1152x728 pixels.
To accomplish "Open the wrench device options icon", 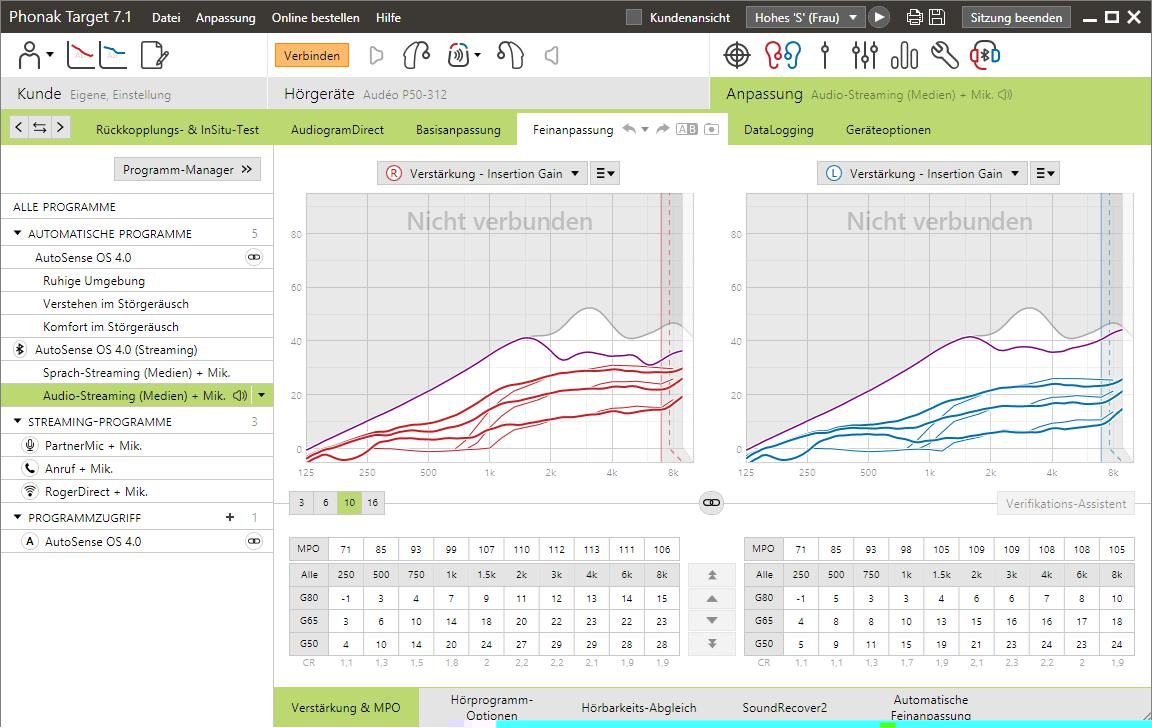I will click(944, 56).
